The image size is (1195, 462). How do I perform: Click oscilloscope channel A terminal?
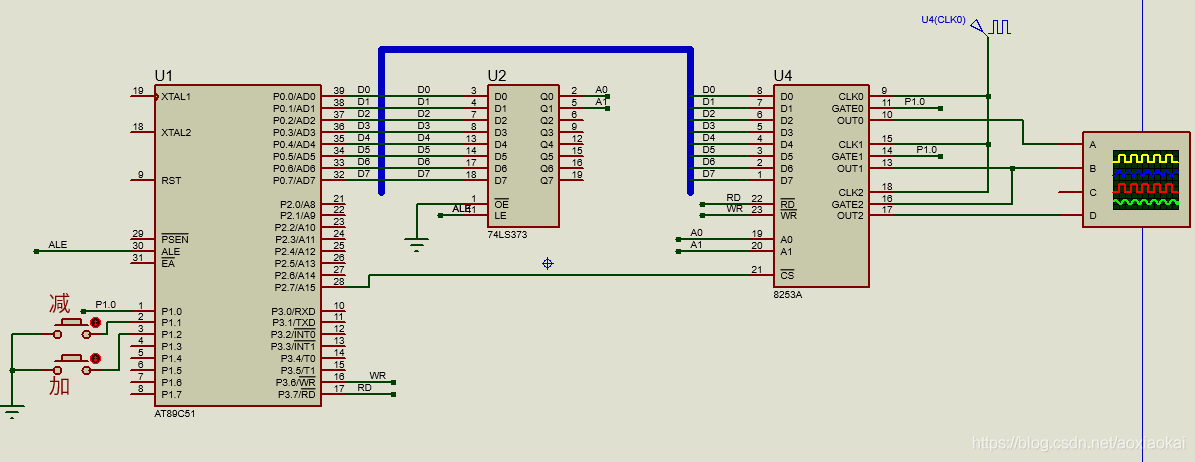click(x=1092, y=144)
